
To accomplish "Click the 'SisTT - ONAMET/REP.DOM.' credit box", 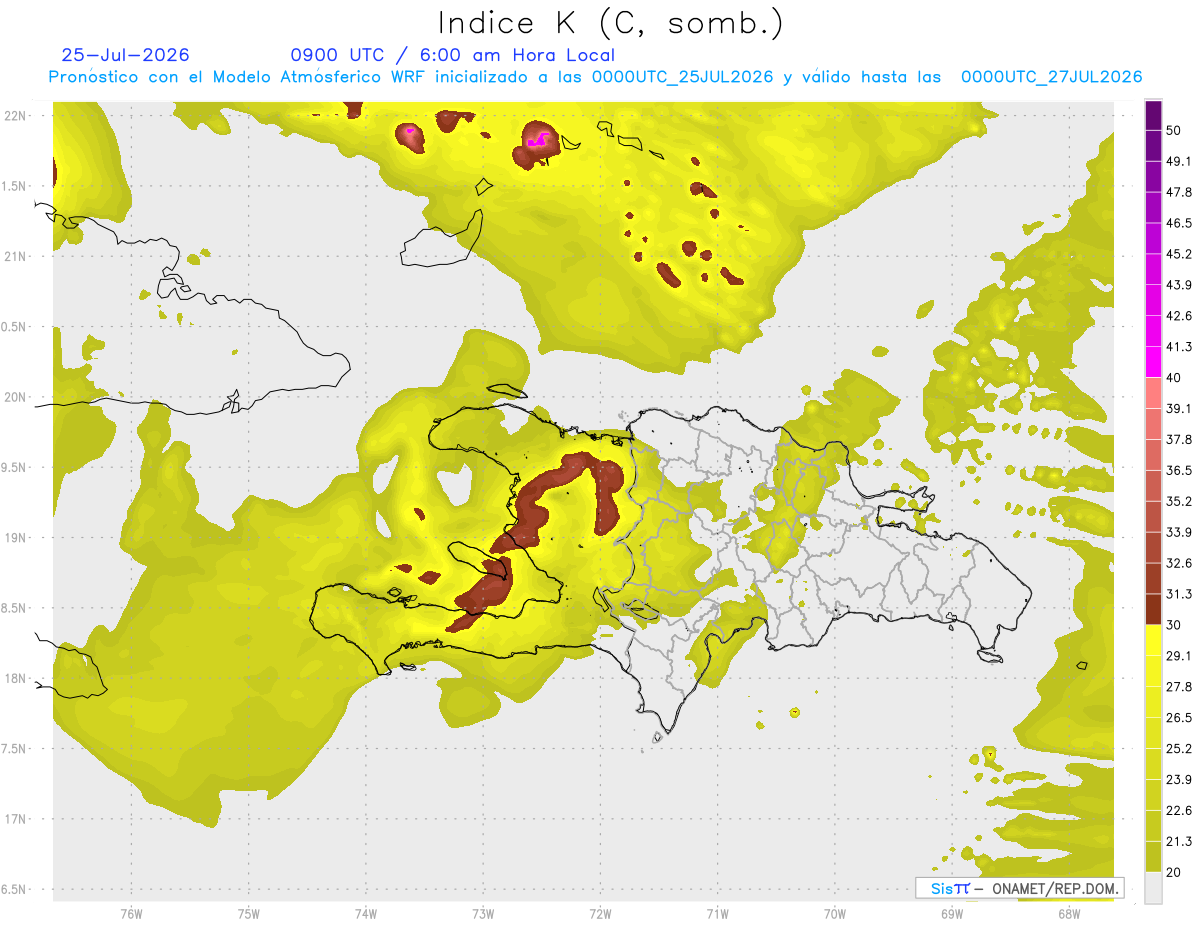I will (1019, 888).
